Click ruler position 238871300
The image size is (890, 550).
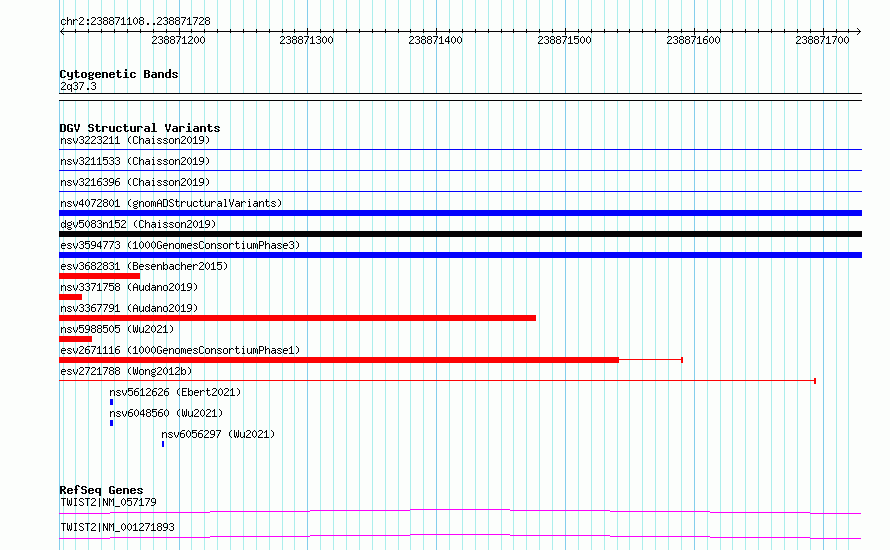pyautogui.click(x=307, y=40)
